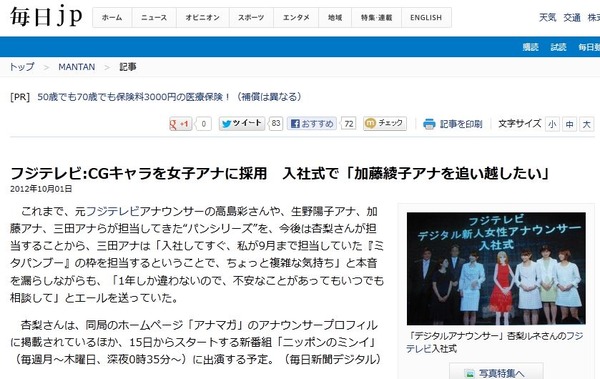Click 購読 in the blue bar
Screen dimensions: 600x379
click(x=530, y=47)
